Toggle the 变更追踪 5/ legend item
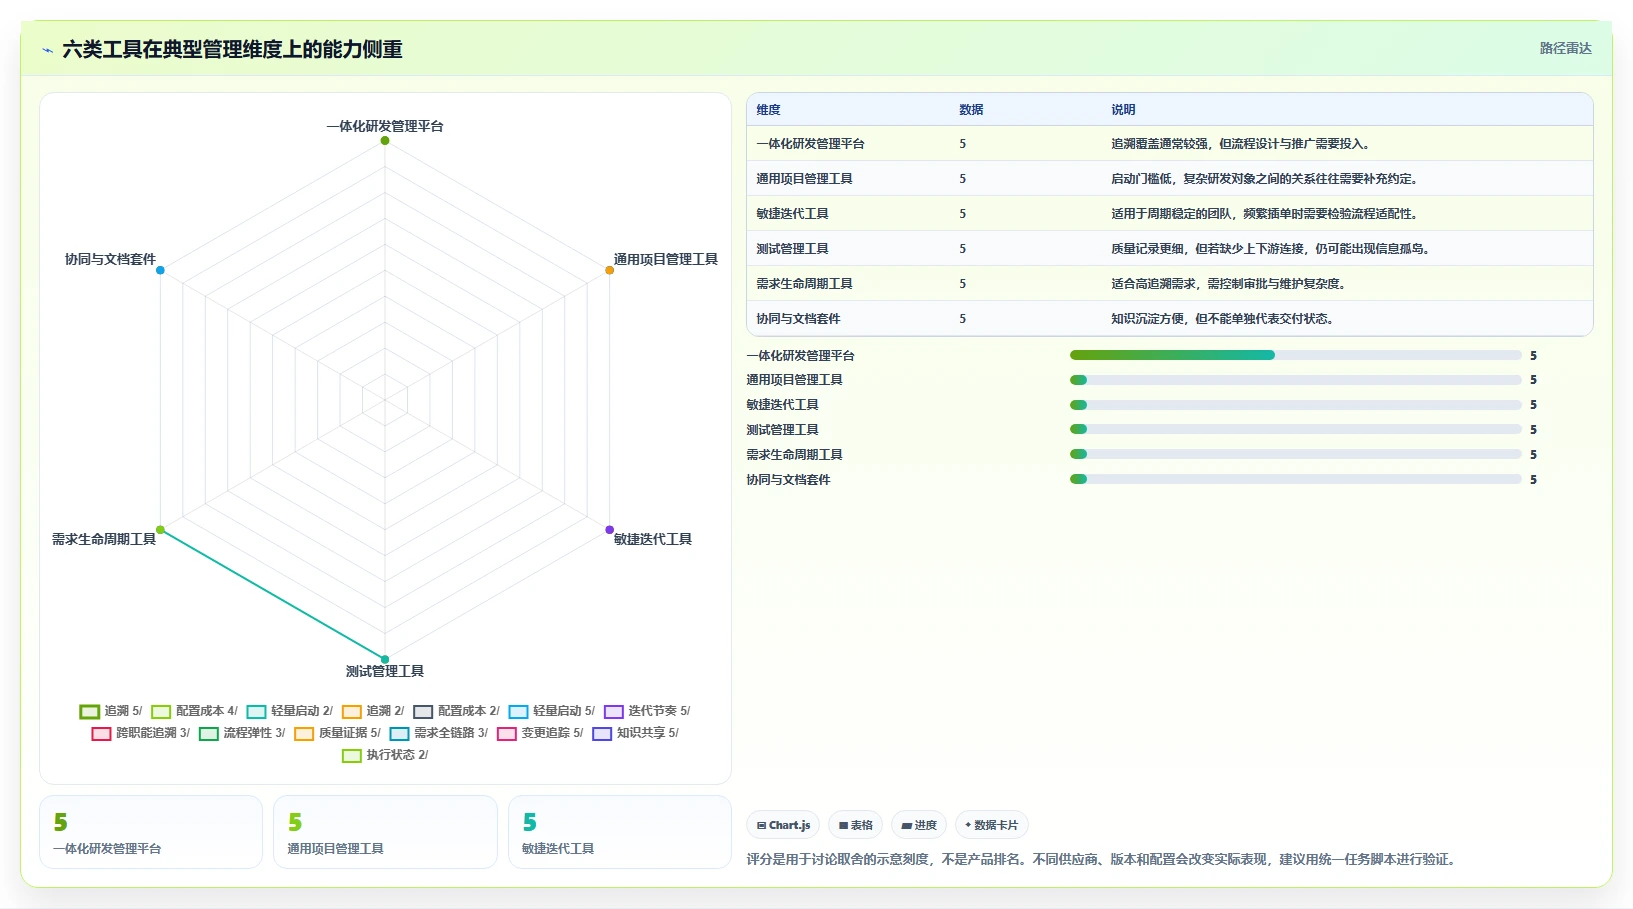1633x909 pixels. point(540,733)
